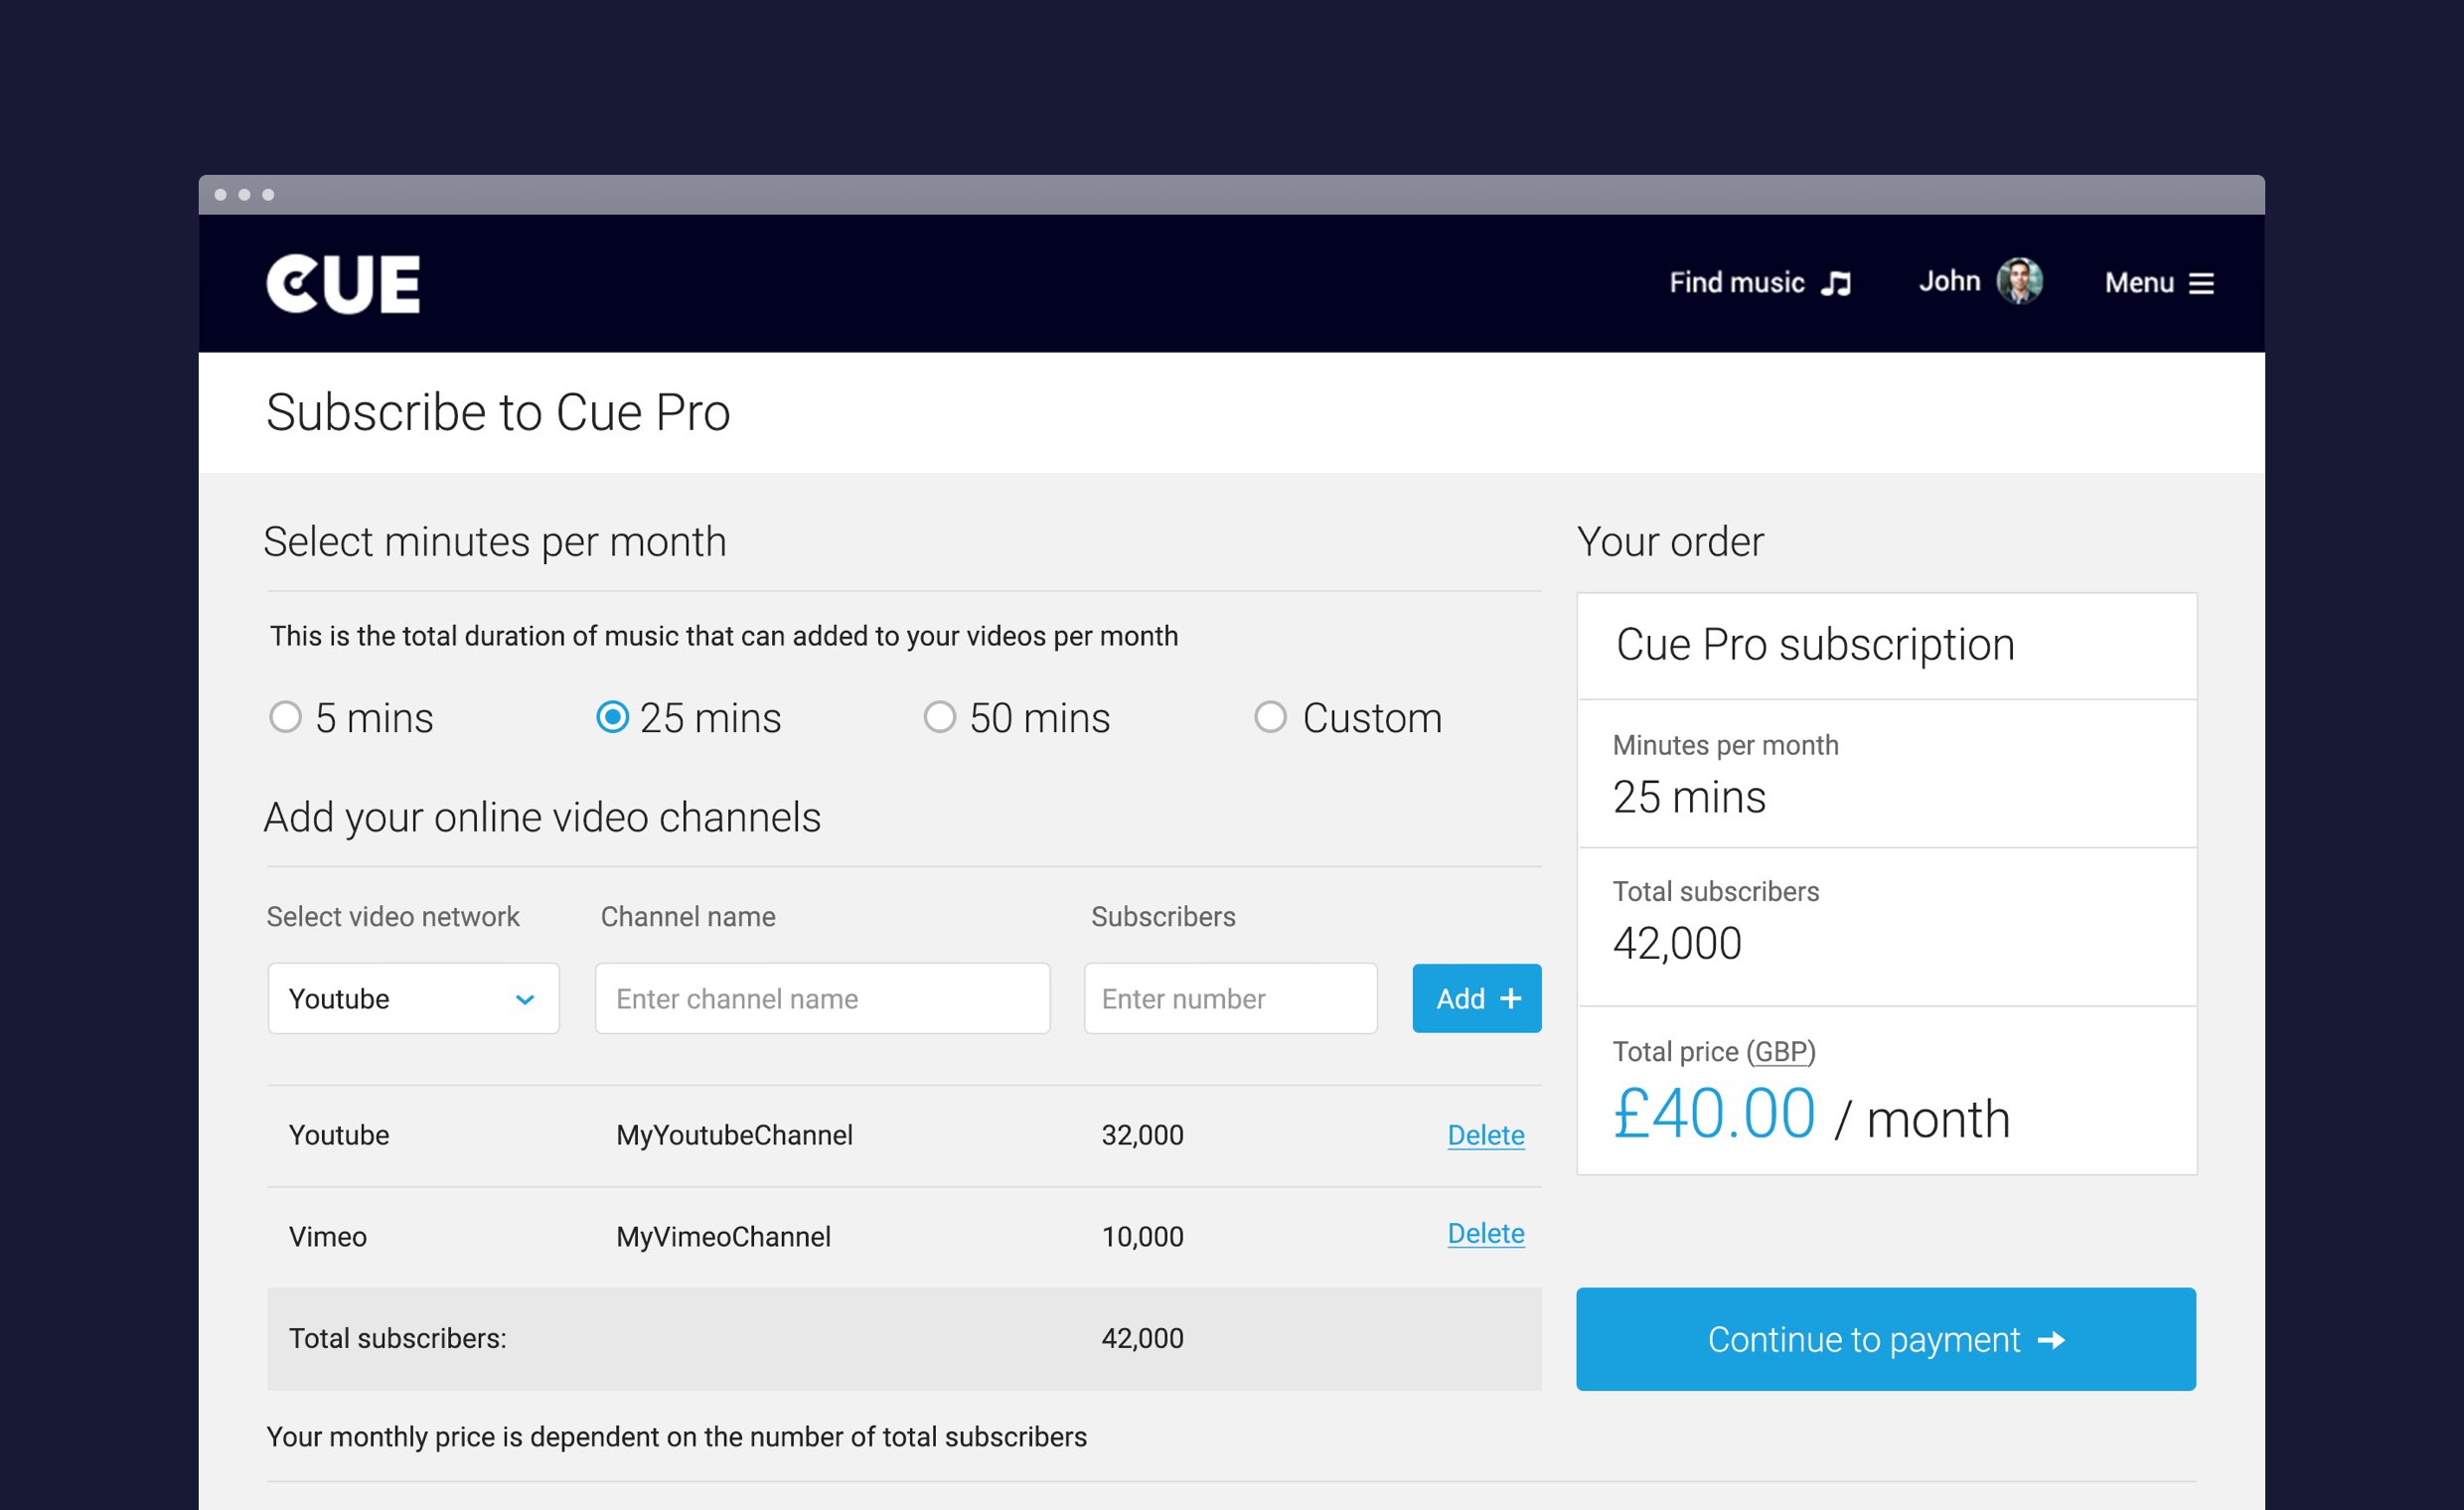Click the arrow on Continue to payment
Image resolution: width=2464 pixels, height=1510 pixels.
2051,1340
